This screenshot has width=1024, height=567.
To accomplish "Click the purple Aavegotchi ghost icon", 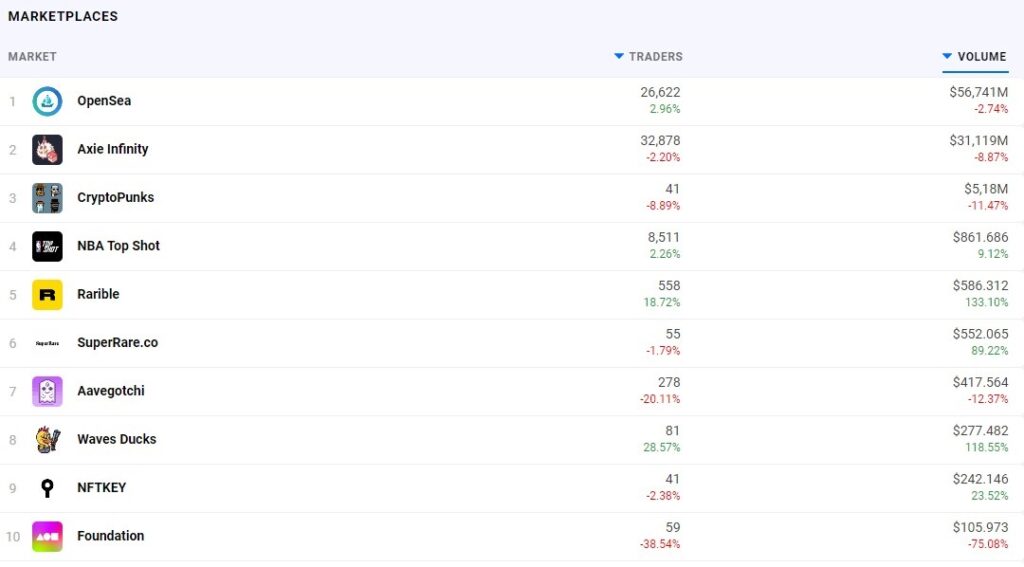I will click(47, 391).
